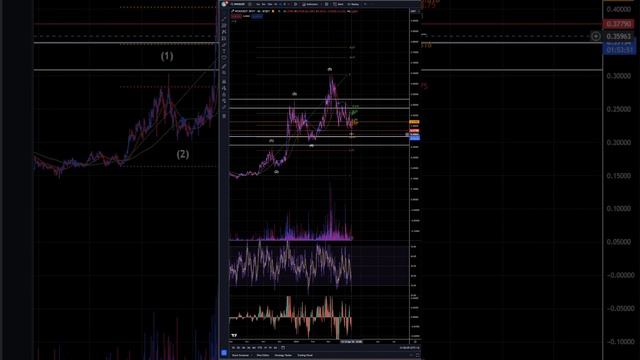The width and height of the screenshot is (640, 360).
Task: Open the indicator templates grid icon
Action: click(x=327, y=4)
